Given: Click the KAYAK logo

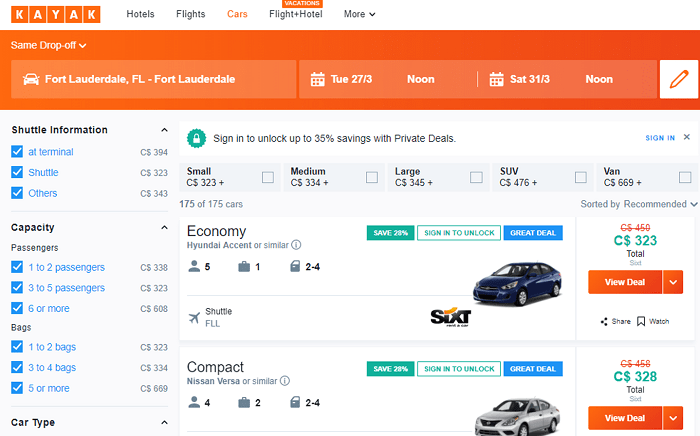Looking at the screenshot, I should [x=55, y=14].
